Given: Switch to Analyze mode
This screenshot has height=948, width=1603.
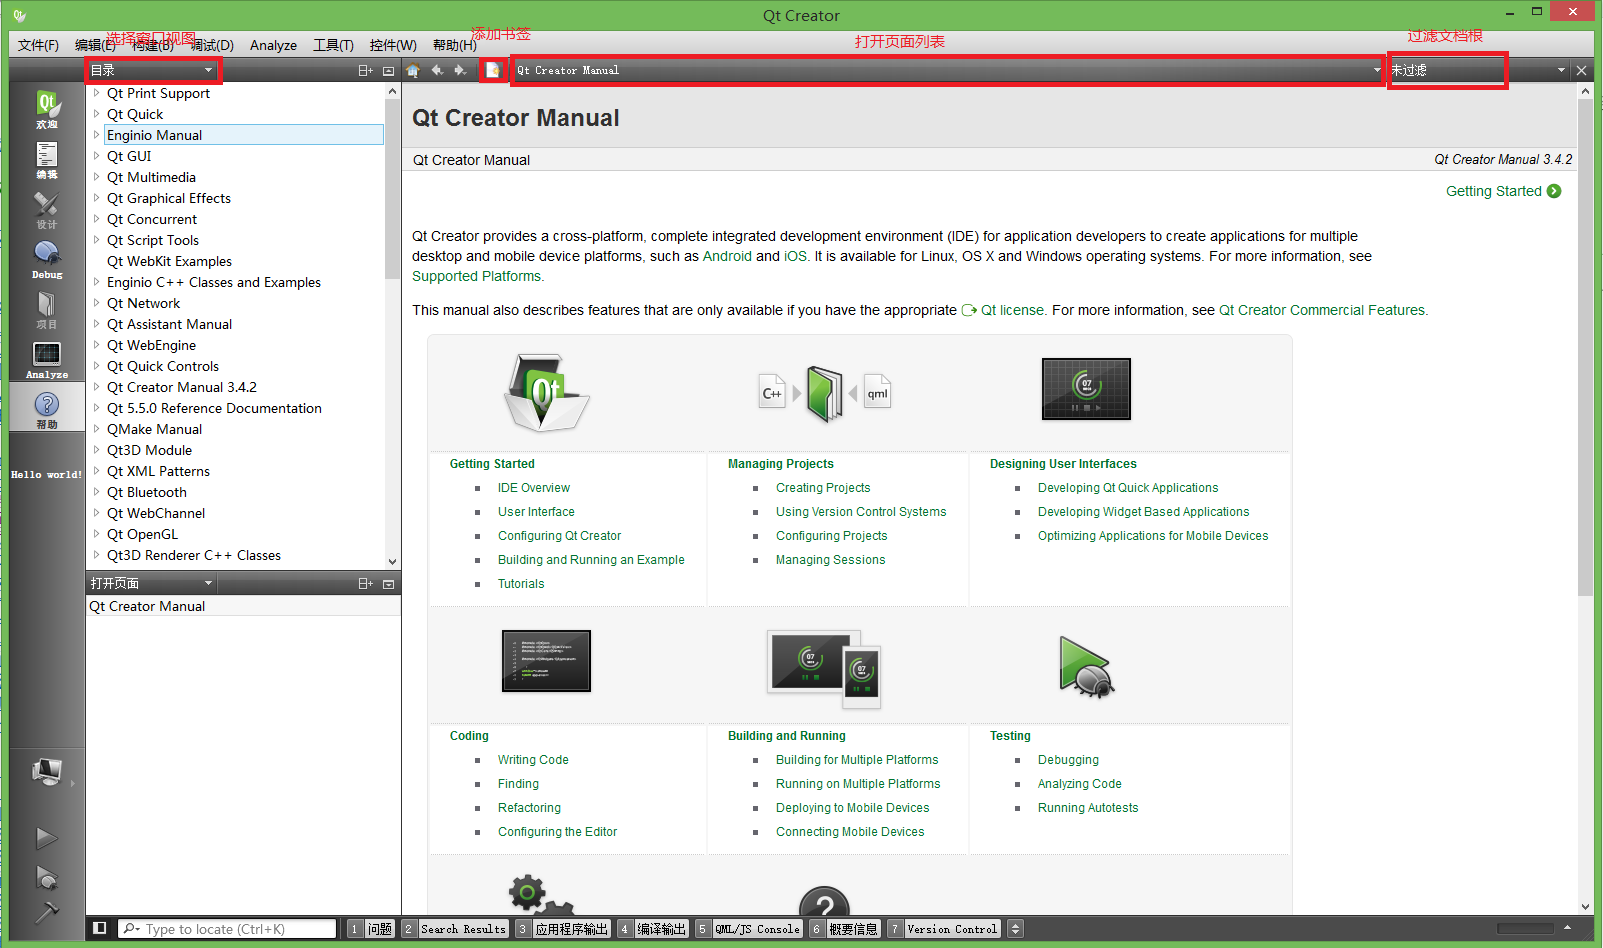Looking at the screenshot, I should (x=47, y=359).
